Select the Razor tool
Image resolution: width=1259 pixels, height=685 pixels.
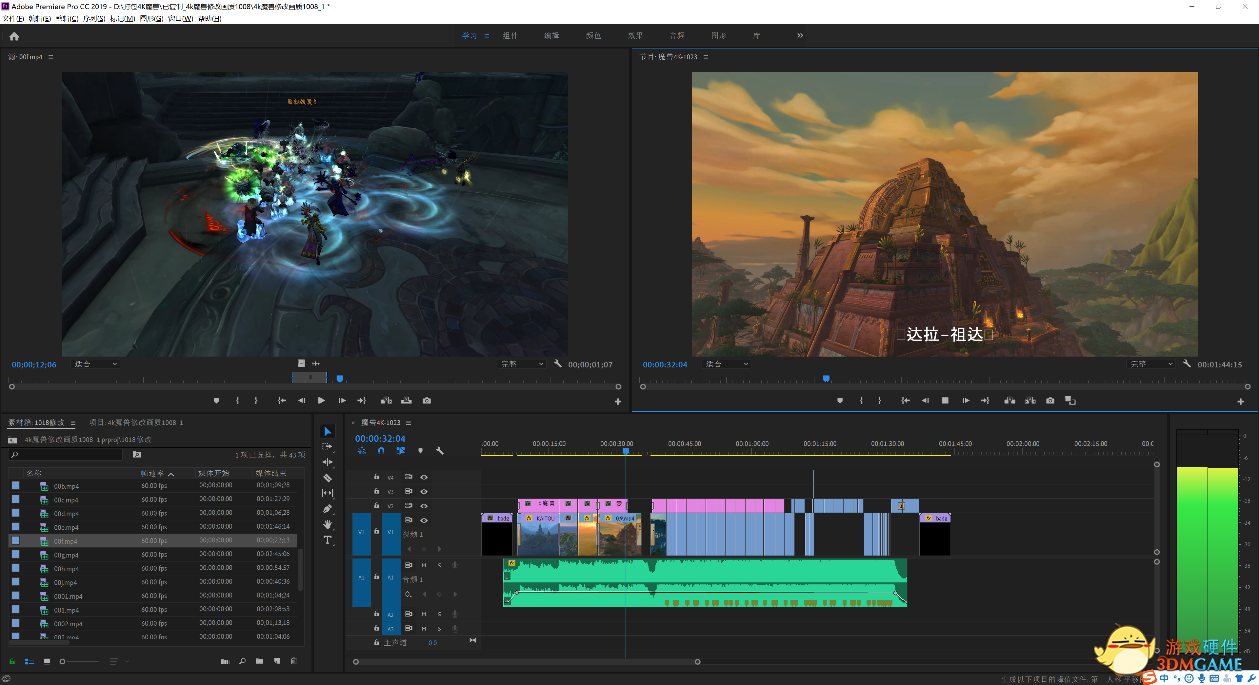(x=327, y=478)
